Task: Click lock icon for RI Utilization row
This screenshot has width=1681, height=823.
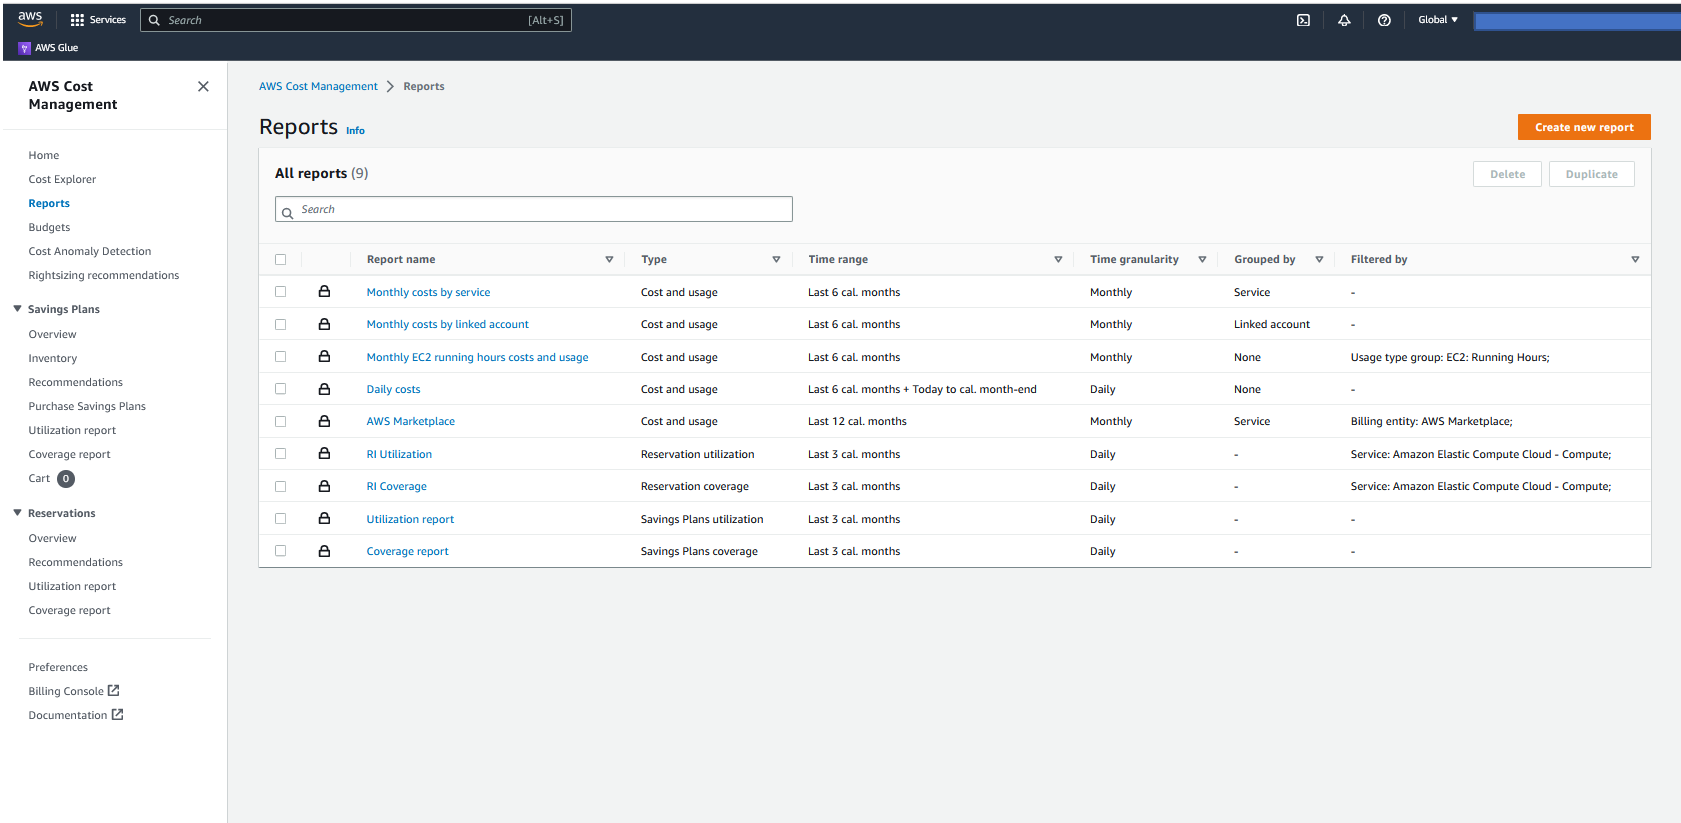Action: point(324,453)
